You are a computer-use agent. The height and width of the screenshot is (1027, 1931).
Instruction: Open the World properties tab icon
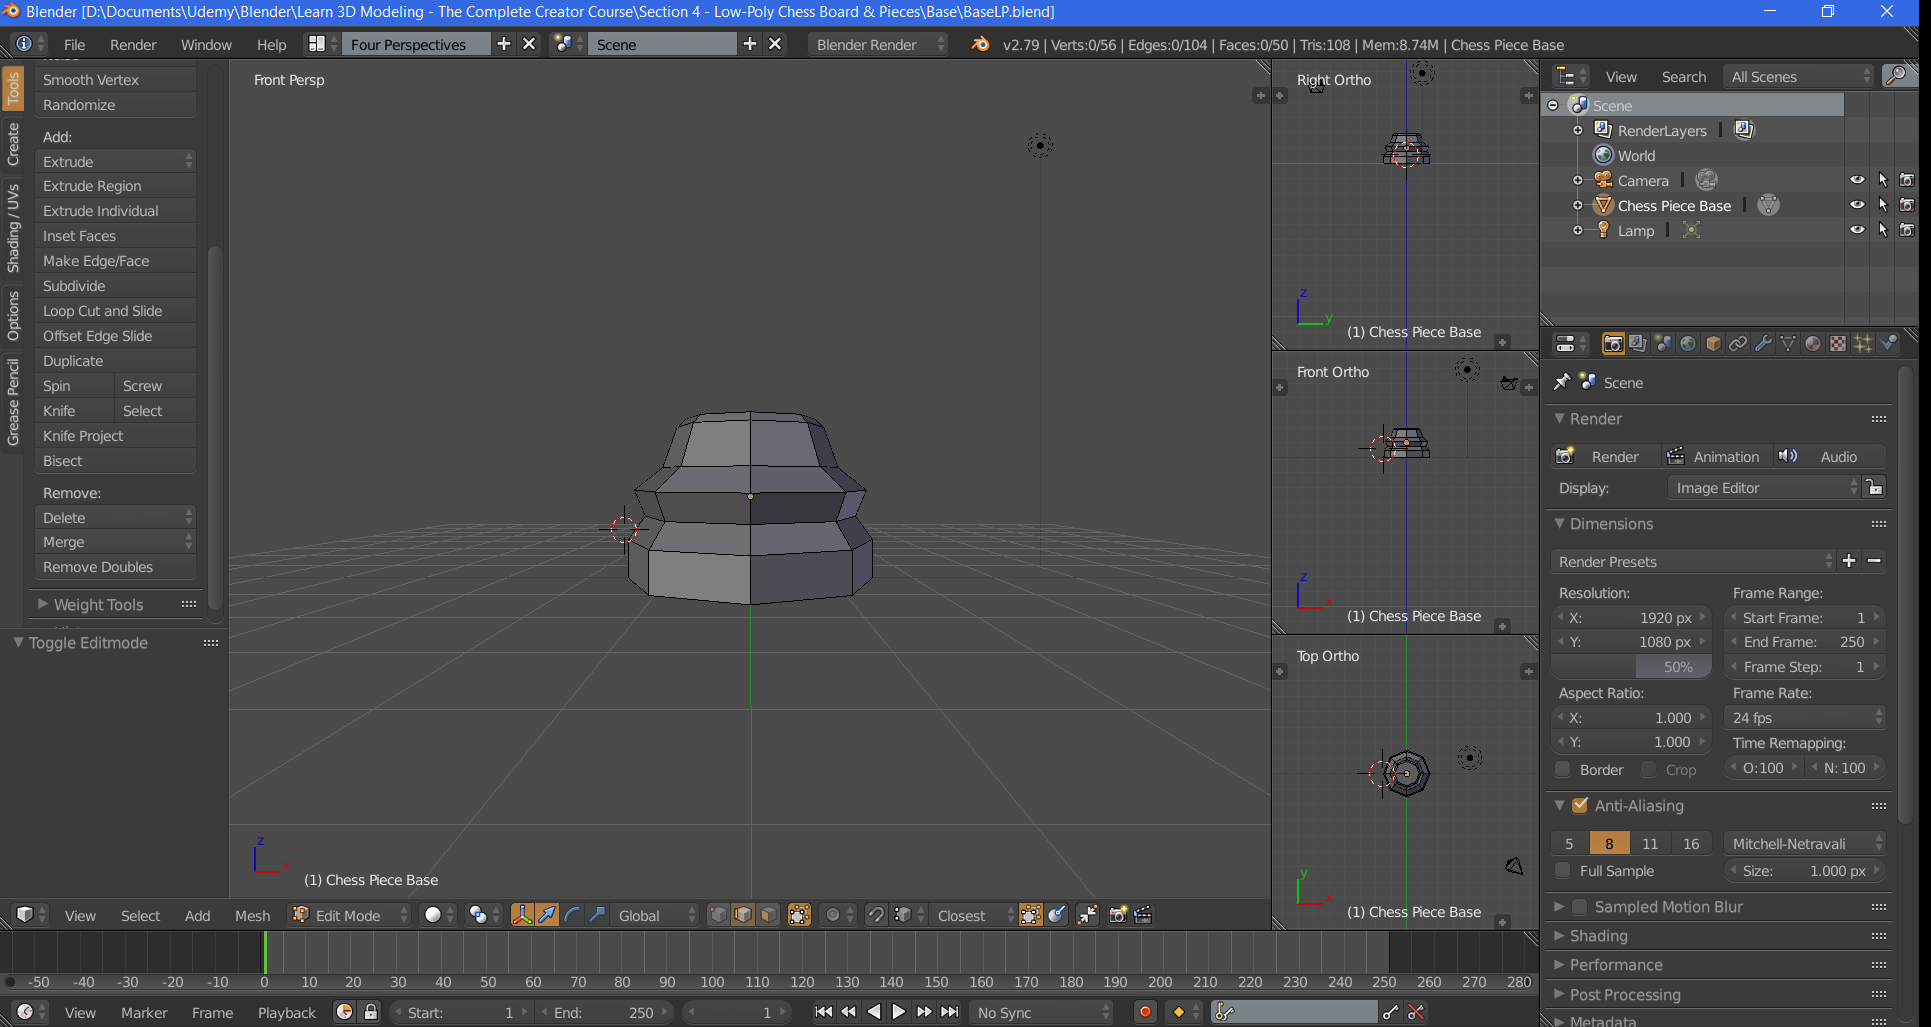tap(1688, 344)
